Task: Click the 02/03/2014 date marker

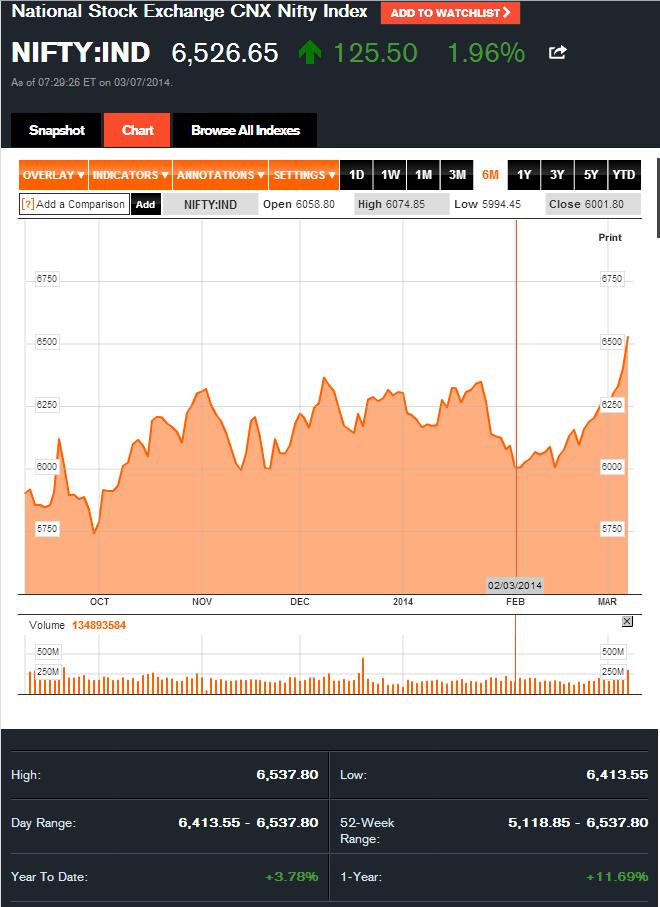Action: coord(515,585)
